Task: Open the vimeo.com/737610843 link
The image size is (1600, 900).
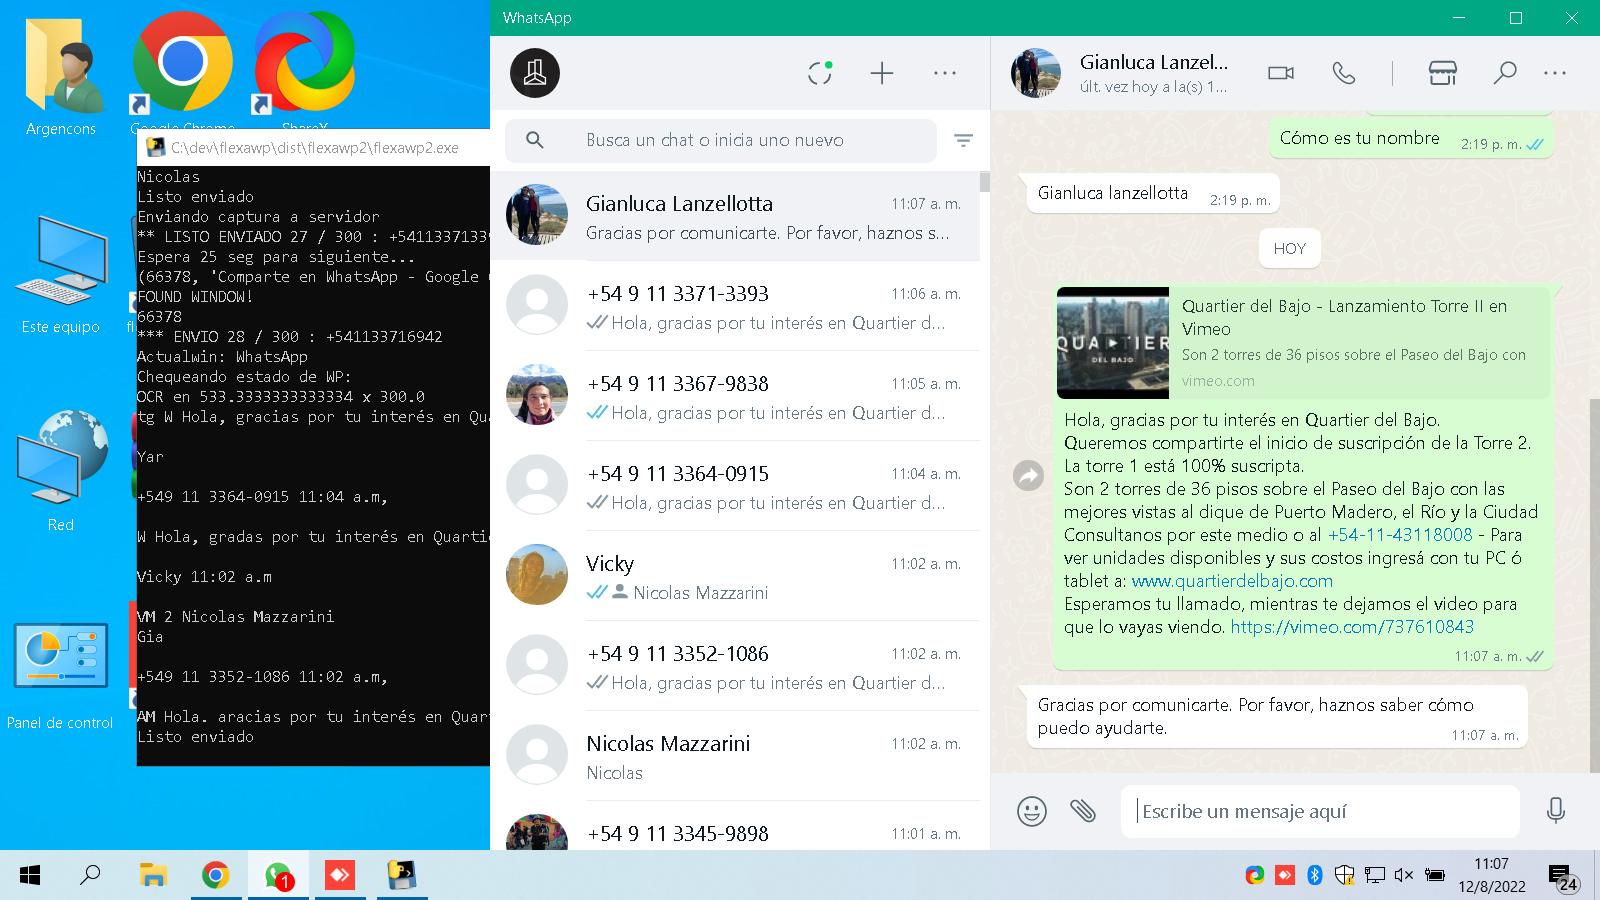Action: (1352, 627)
